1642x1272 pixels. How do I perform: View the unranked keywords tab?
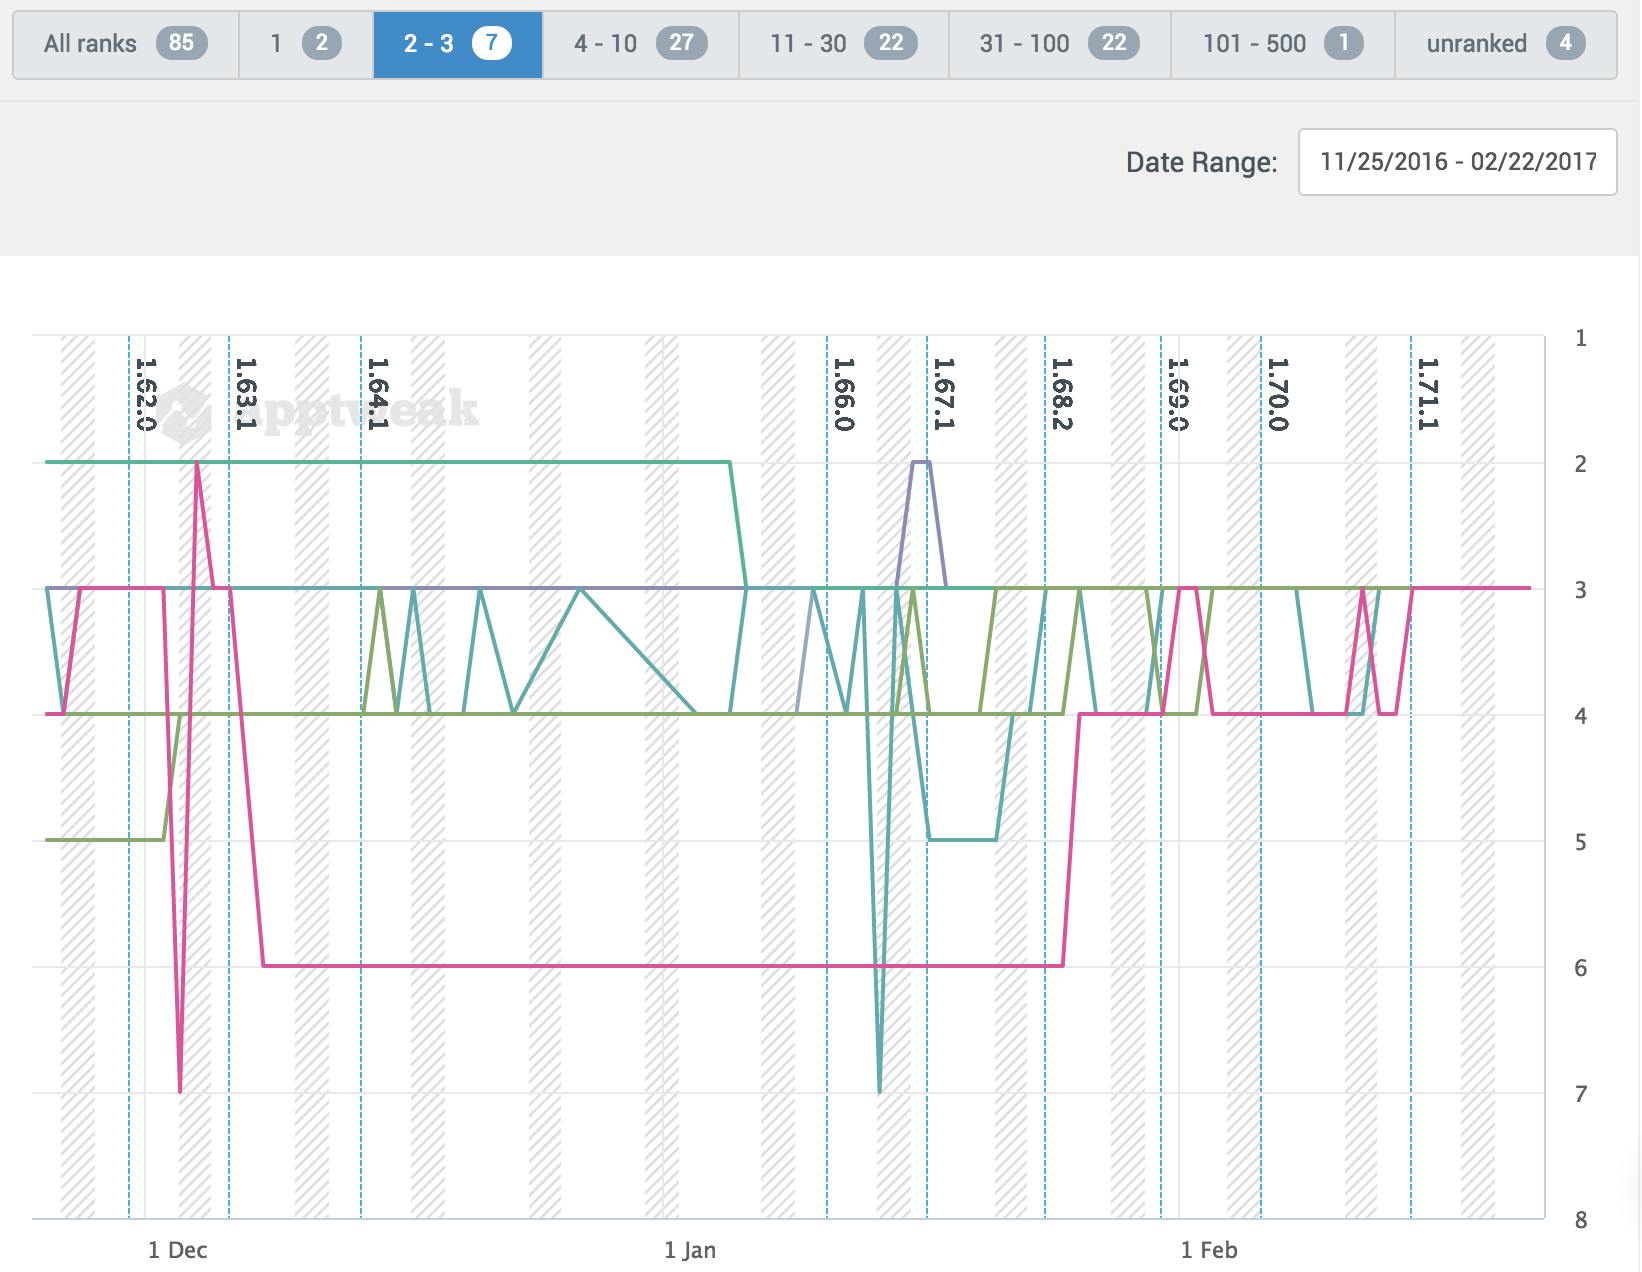click(1505, 44)
